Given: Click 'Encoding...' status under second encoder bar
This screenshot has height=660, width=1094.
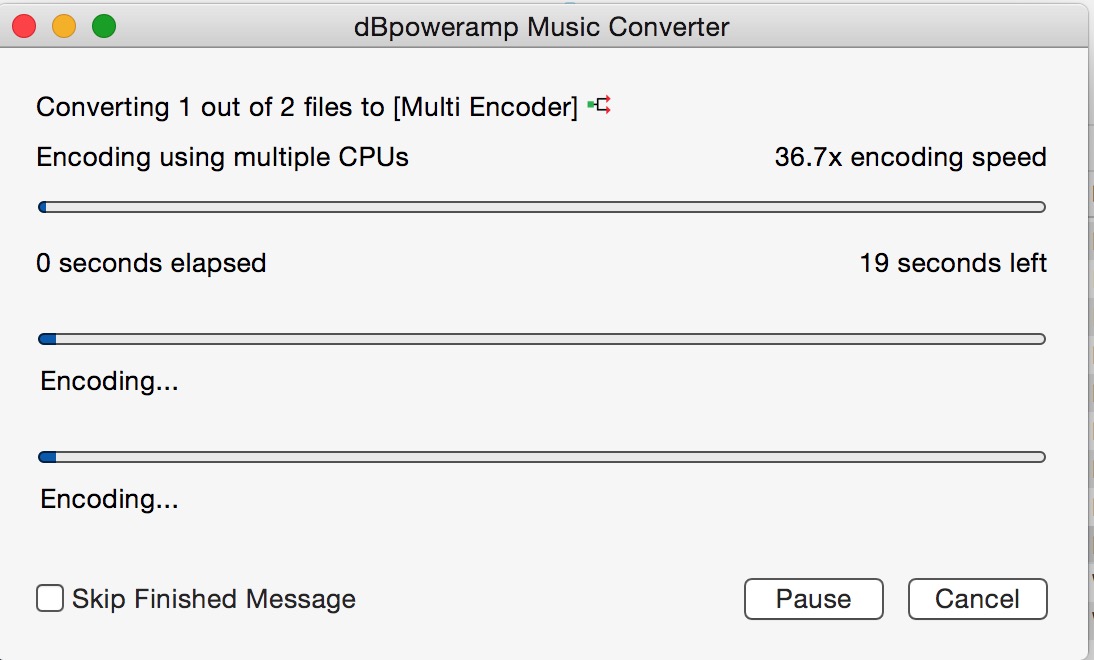Looking at the screenshot, I should pyautogui.click(x=109, y=499).
